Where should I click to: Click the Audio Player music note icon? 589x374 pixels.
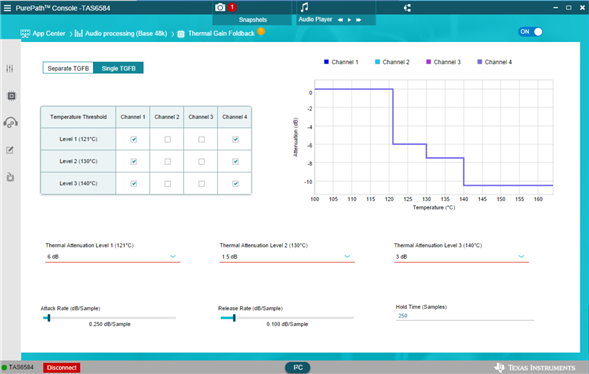305,7
